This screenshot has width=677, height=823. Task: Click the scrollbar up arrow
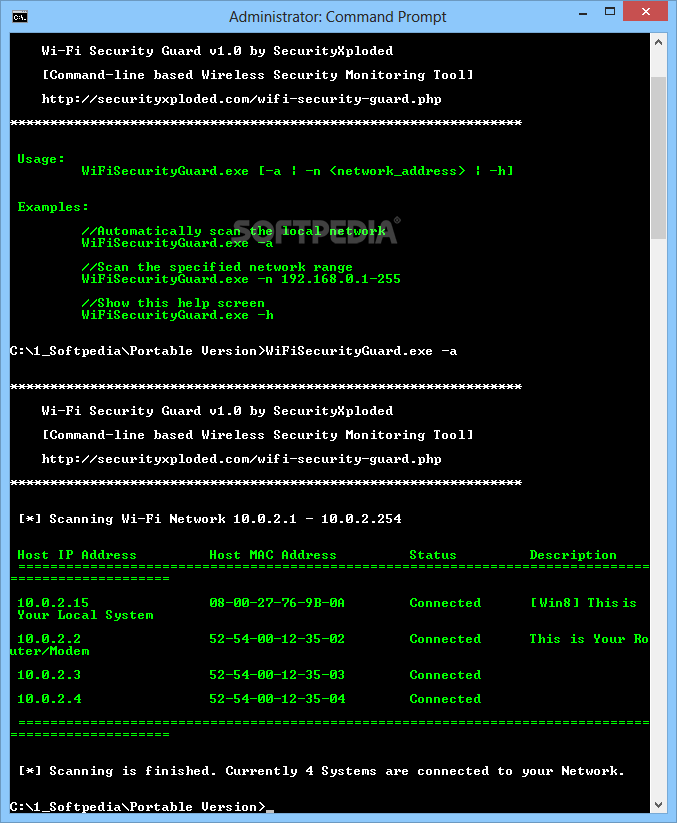point(659,43)
